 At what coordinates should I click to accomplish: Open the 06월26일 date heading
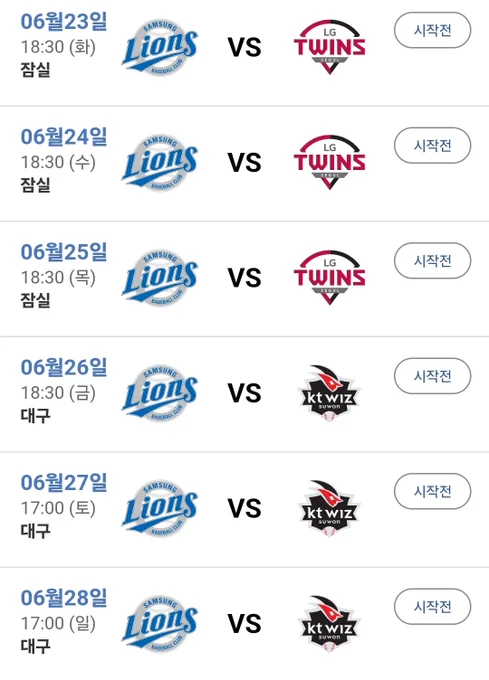(x=64, y=367)
